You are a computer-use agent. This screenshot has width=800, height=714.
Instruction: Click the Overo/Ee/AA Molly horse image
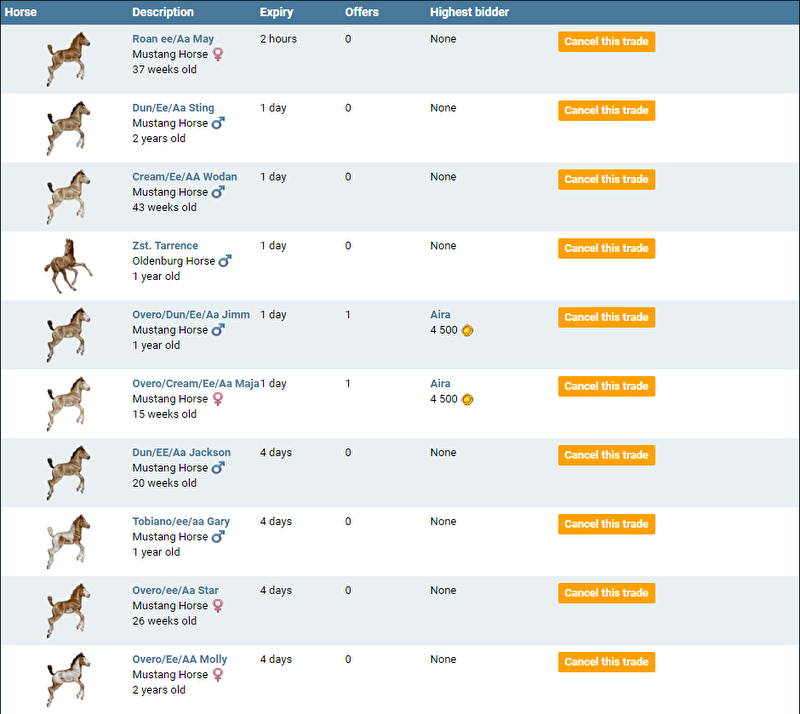[x=68, y=680]
